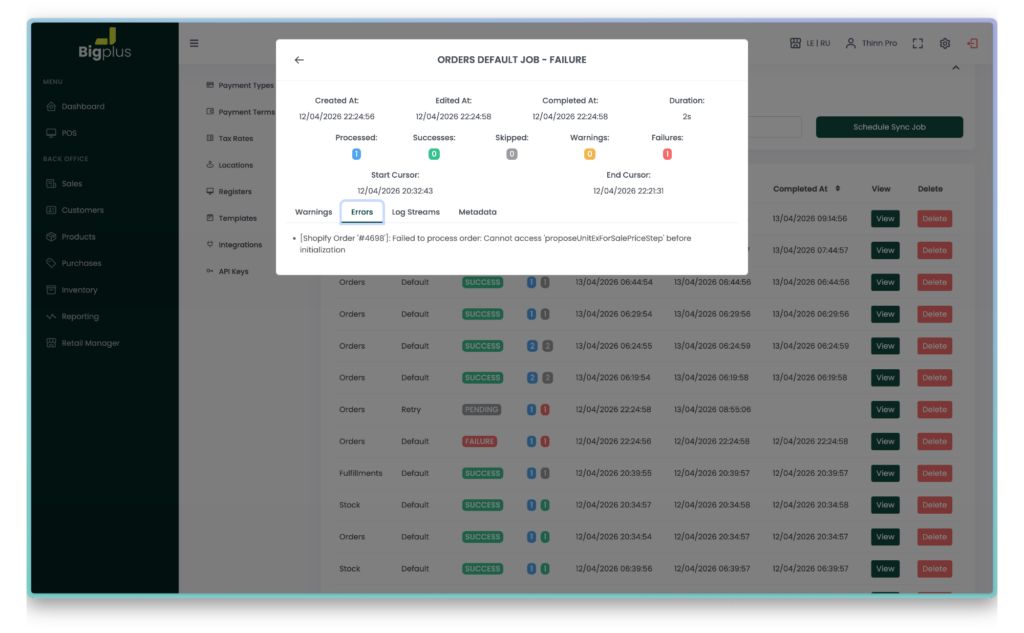This screenshot has height=633, width=1024.
Task: Log out using the red exit icon
Action: click(972, 43)
